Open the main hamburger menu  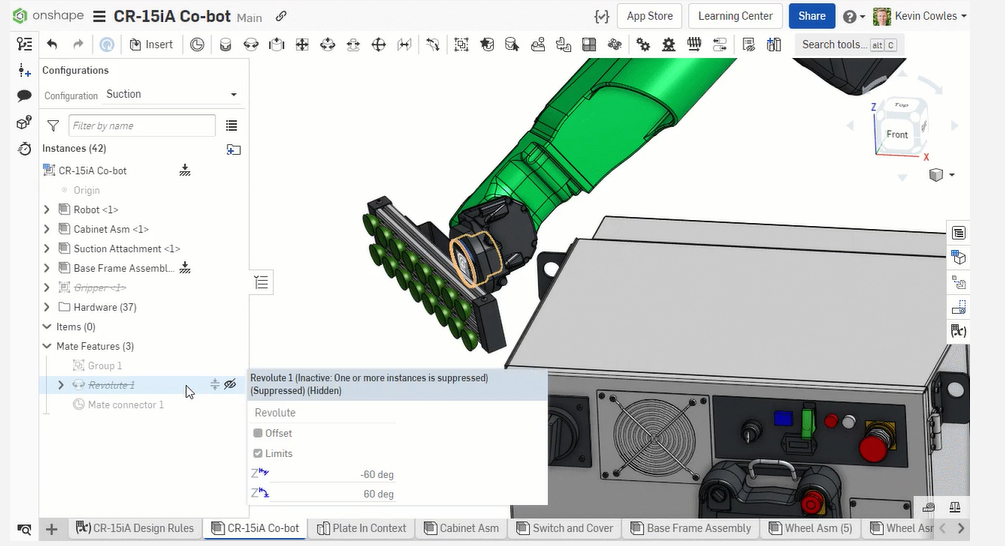pos(99,17)
